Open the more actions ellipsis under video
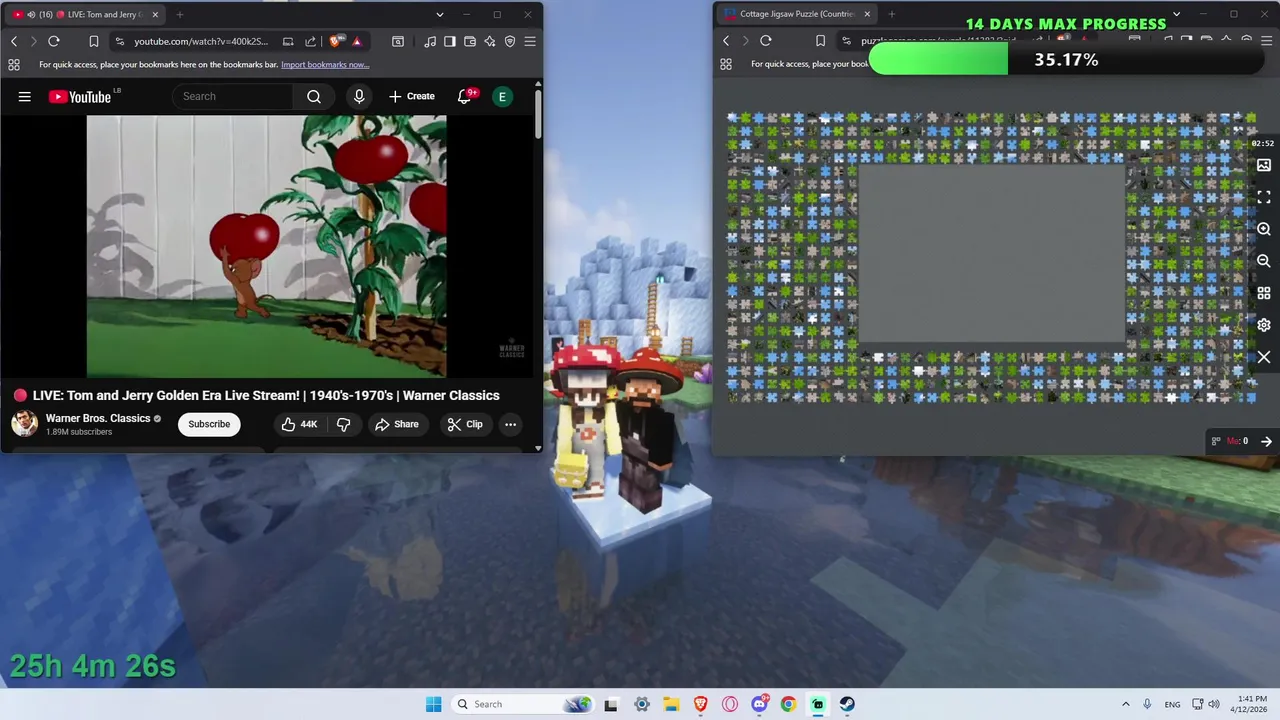This screenshot has height=720, width=1280. 510,424
